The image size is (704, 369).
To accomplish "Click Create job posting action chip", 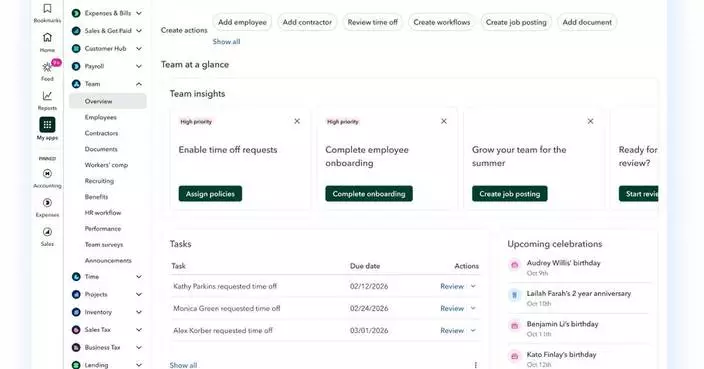I will tap(516, 22).
